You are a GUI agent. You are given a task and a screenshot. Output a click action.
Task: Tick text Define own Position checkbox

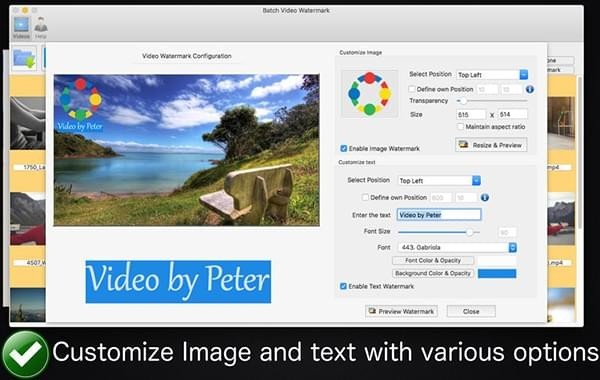click(x=365, y=197)
